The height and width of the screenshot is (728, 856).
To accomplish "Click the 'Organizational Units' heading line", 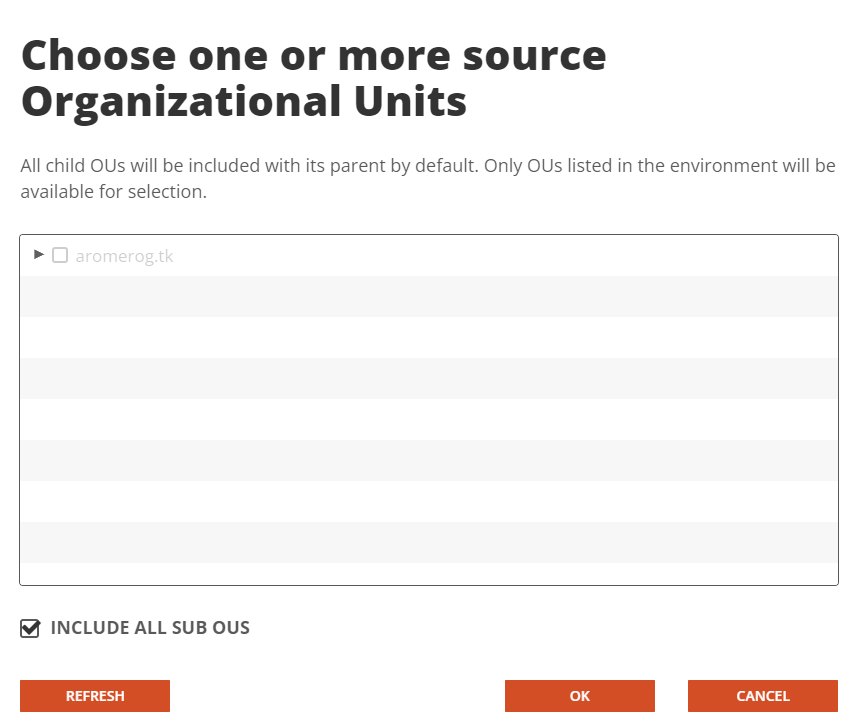I will click(244, 102).
